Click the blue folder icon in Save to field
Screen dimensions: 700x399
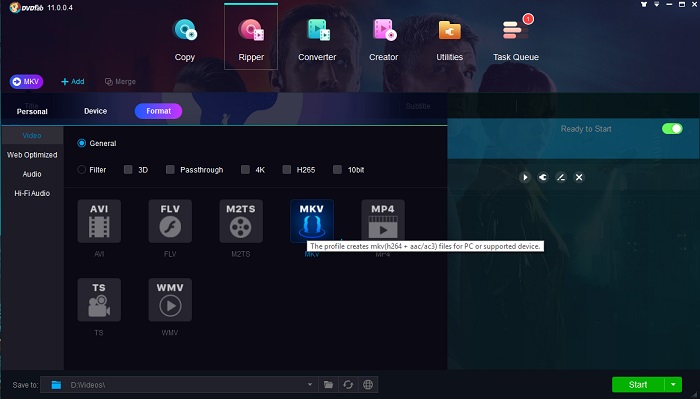point(56,385)
